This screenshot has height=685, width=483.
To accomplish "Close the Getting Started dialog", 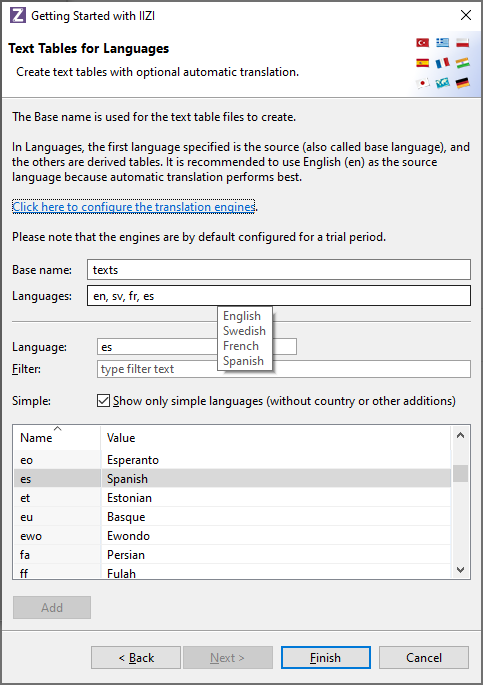I will click(x=466, y=15).
